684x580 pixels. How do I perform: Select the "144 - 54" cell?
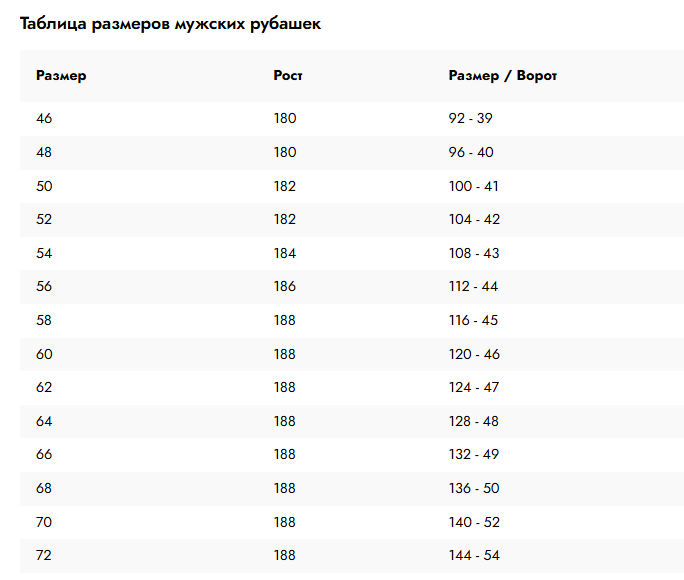474,555
